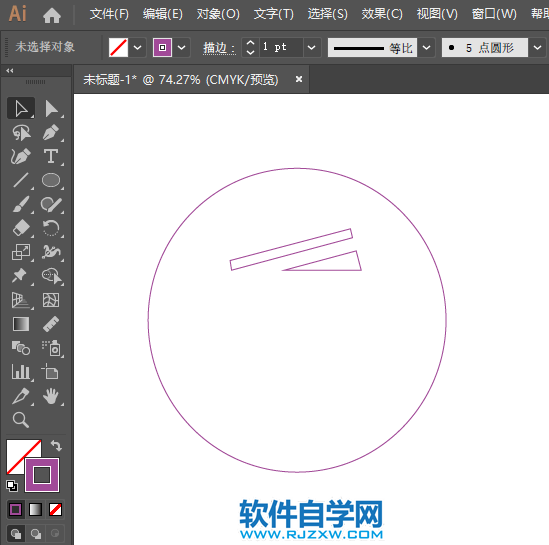Select the Warp tool

[x=51, y=252]
